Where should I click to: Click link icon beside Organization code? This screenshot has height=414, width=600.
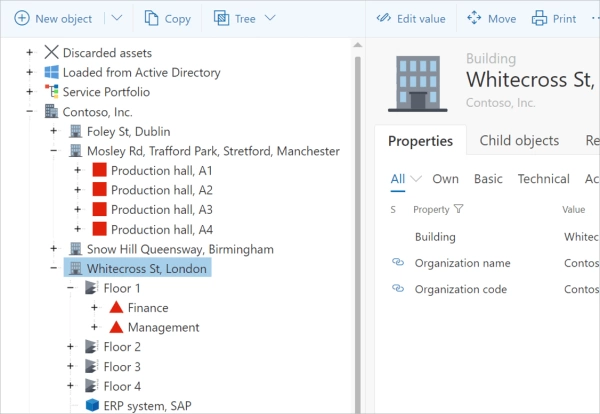pos(398,288)
